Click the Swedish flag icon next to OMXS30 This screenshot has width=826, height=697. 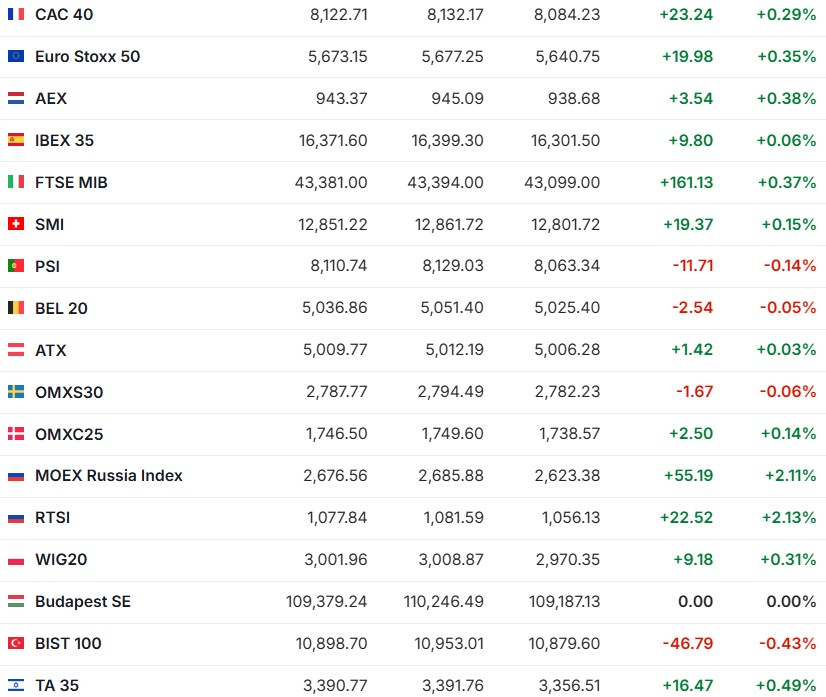tap(15, 392)
